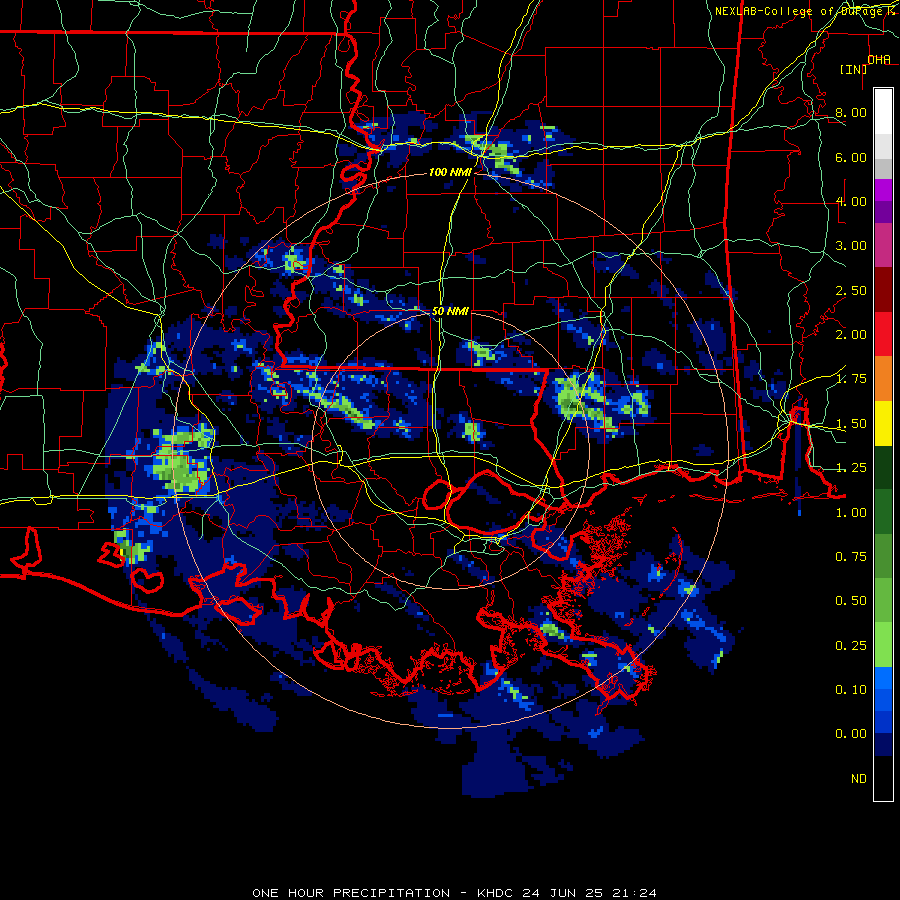Viewport: 900px width, 900px height.
Task: Click the 0.00 legend value
Action: click(x=851, y=734)
